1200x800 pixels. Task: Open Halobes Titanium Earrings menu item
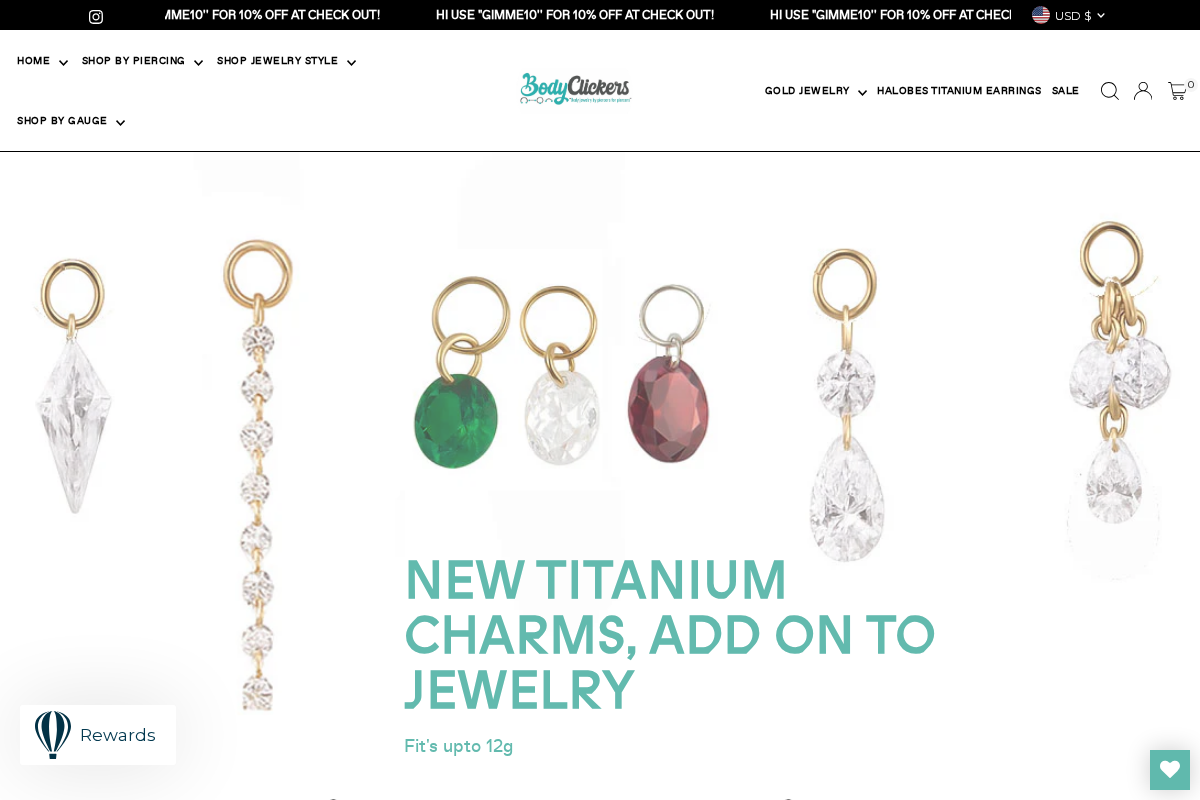tap(959, 91)
